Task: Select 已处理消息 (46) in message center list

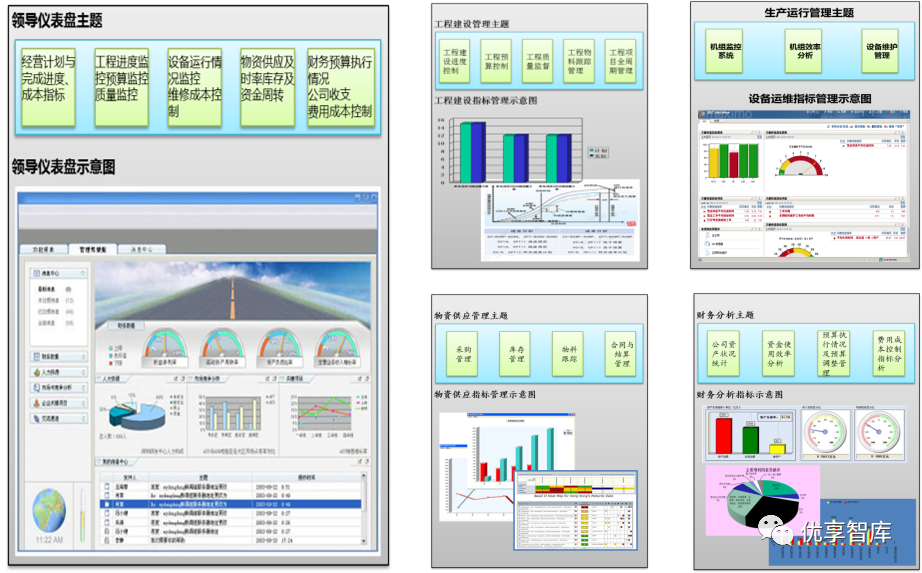Action: [x=55, y=312]
